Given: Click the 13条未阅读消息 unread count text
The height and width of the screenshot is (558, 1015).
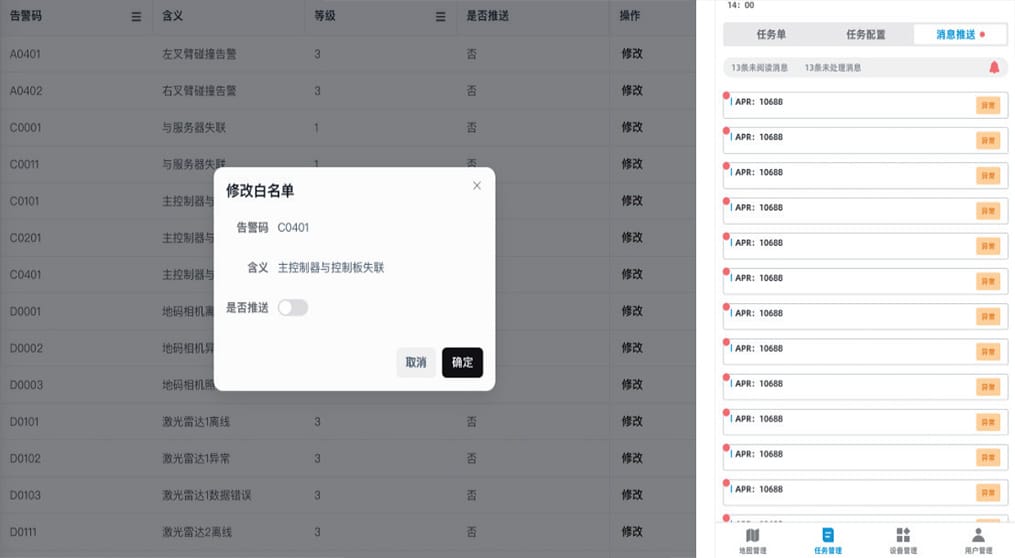Looking at the screenshot, I should click(759, 68).
